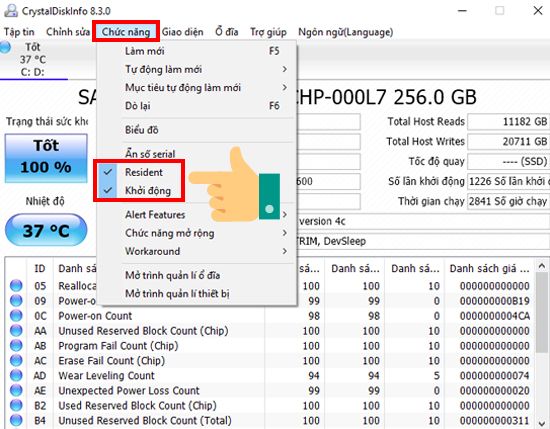Click scrollbar up arrow of attribute list

(542, 266)
